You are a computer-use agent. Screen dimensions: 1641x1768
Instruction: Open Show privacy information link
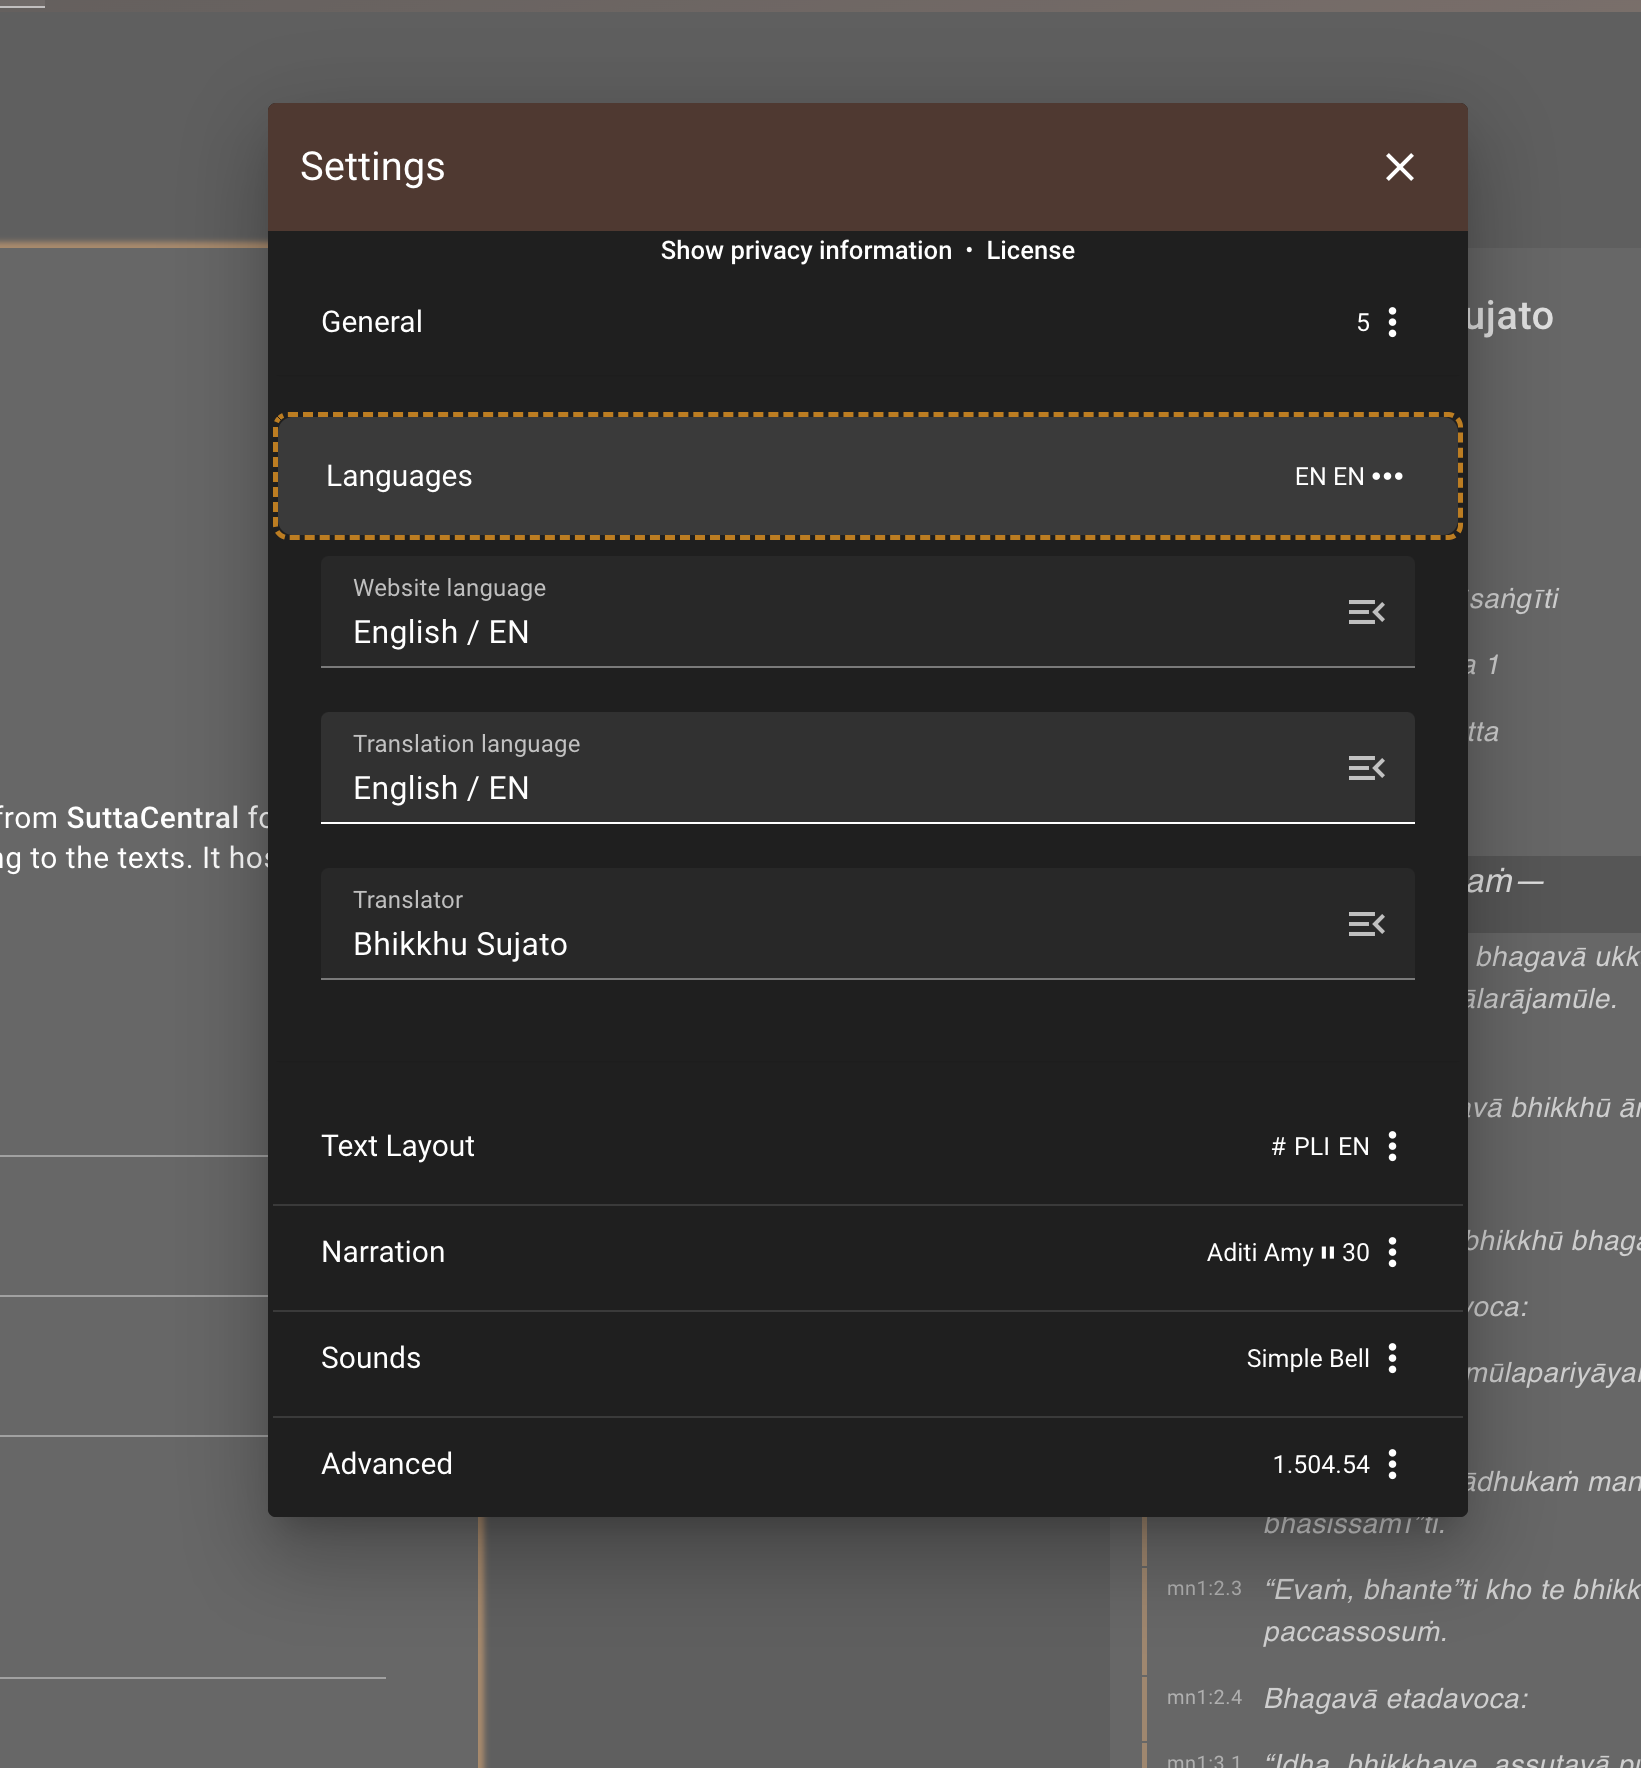[x=806, y=250]
